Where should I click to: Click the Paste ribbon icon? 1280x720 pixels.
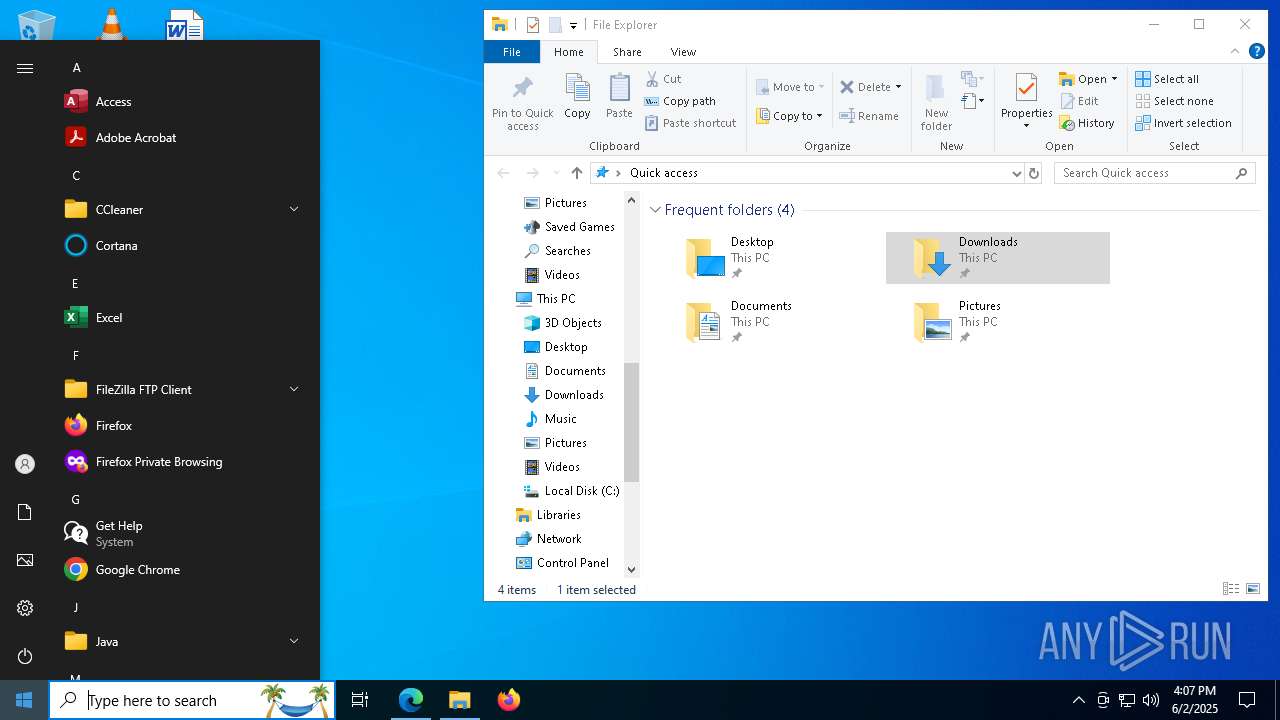click(x=619, y=97)
